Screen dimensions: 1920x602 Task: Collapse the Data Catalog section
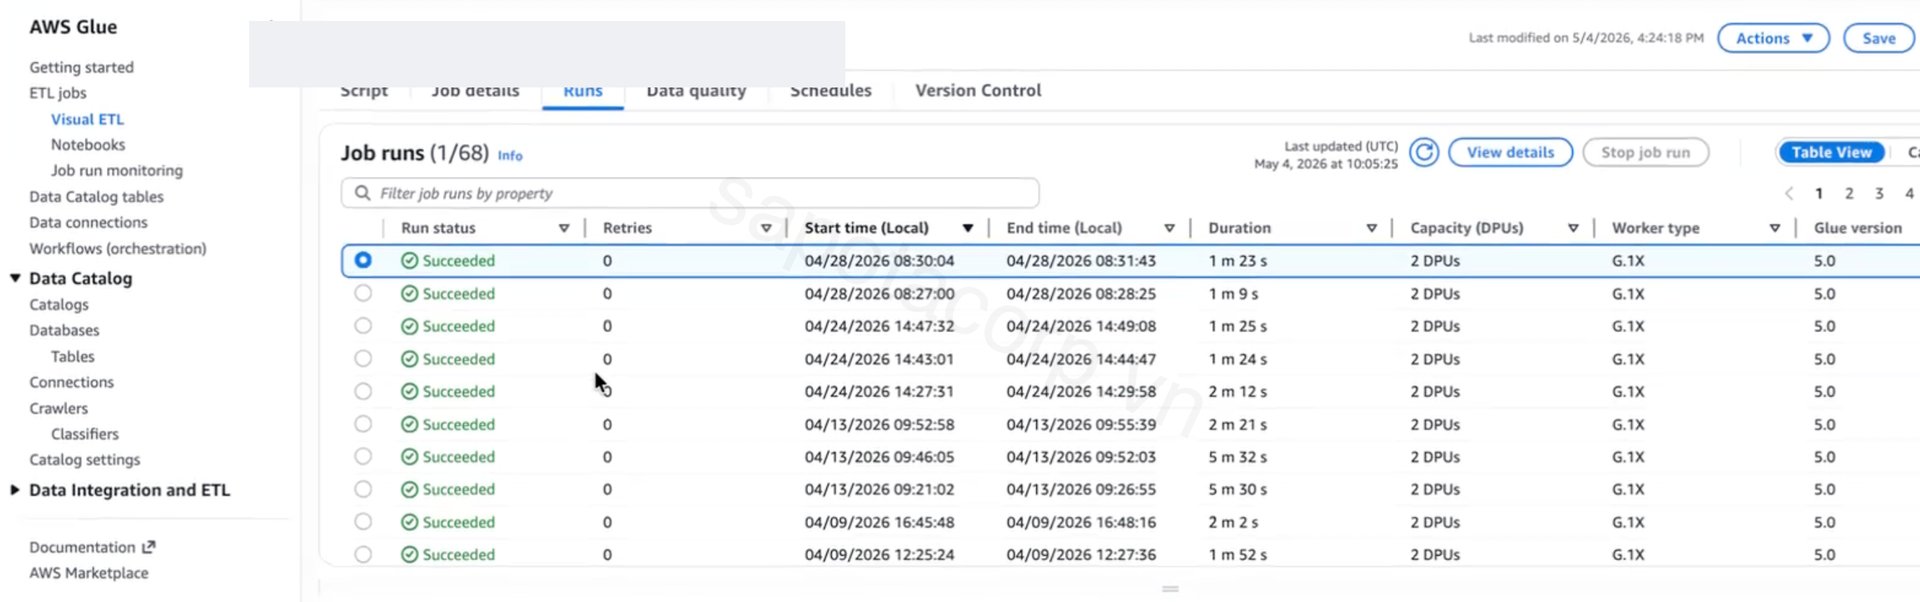[15, 278]
